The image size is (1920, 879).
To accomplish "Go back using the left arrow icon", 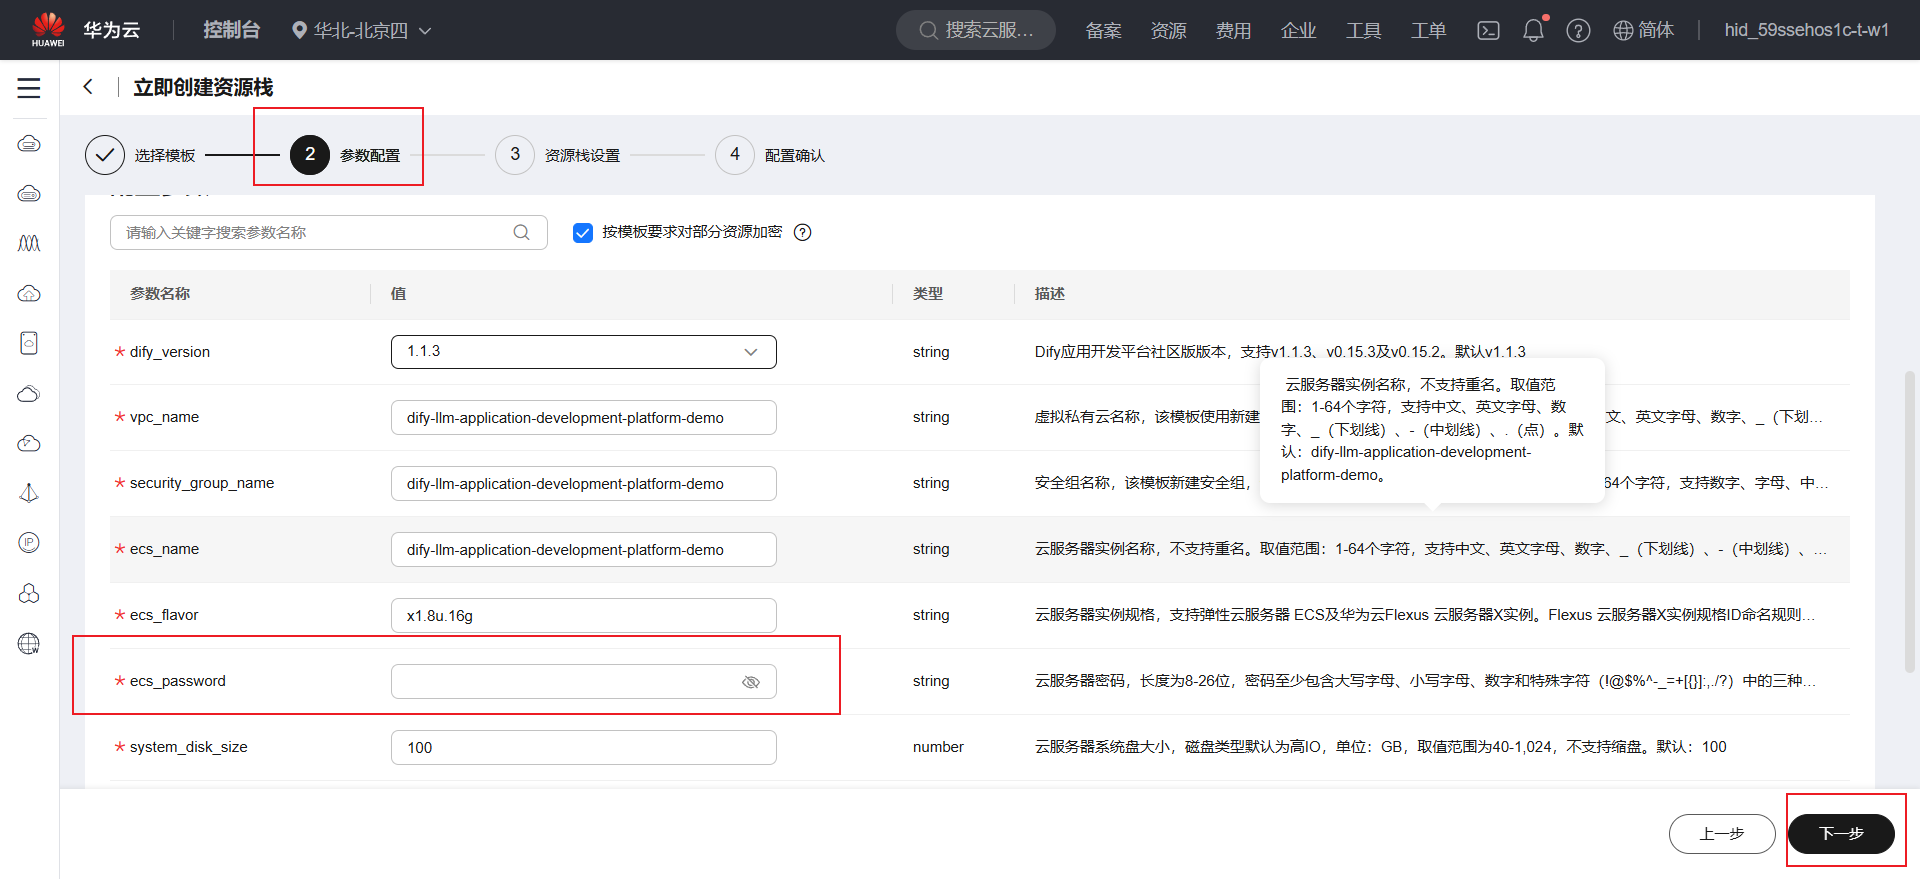I will click(x=88, y=87).
